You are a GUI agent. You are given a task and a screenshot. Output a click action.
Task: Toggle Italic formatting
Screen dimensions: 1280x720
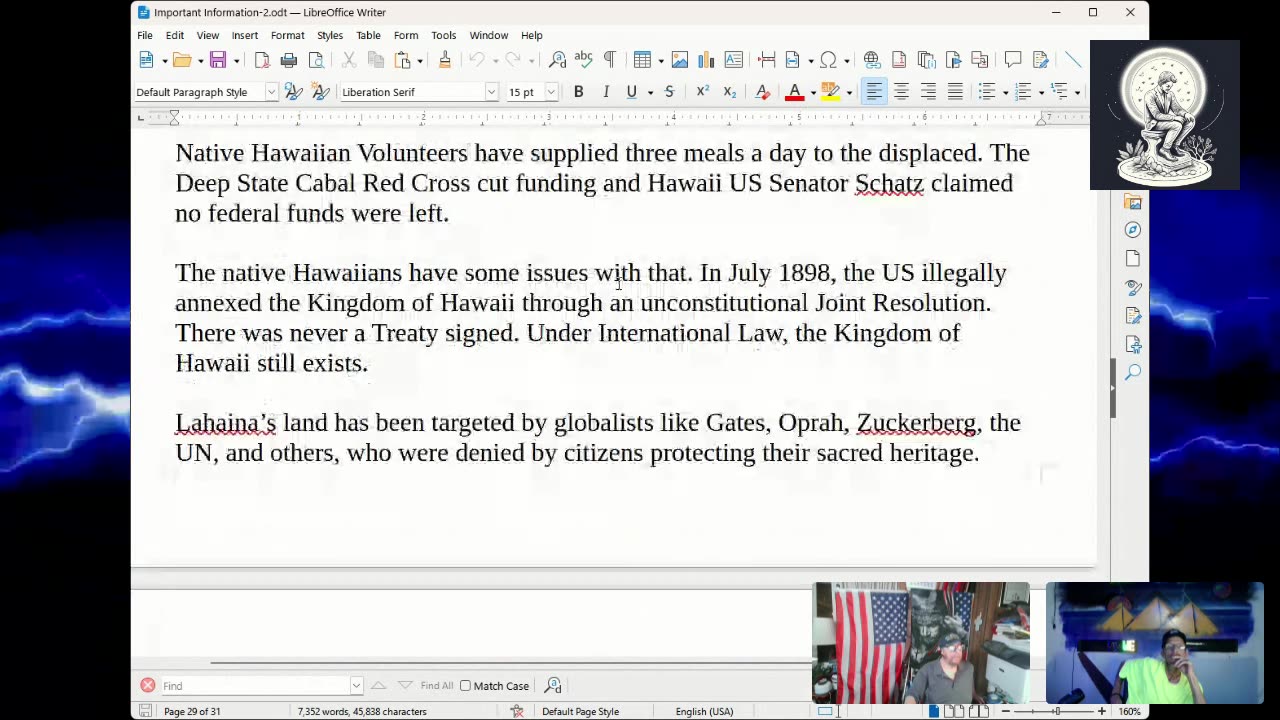(x=605, y=92)
